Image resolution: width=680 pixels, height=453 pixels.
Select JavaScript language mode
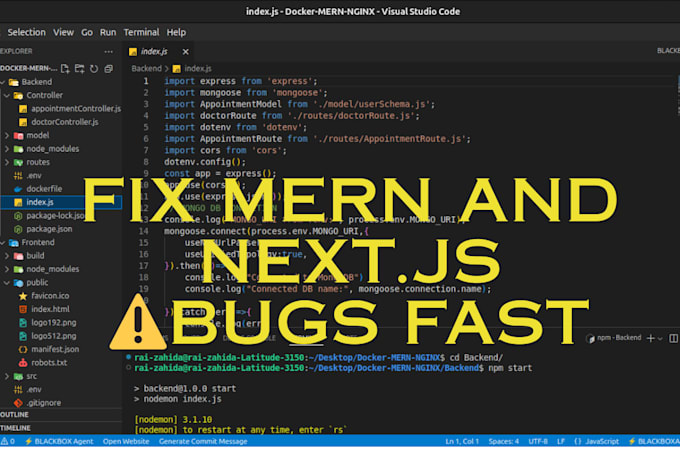[x=602, y=442]
